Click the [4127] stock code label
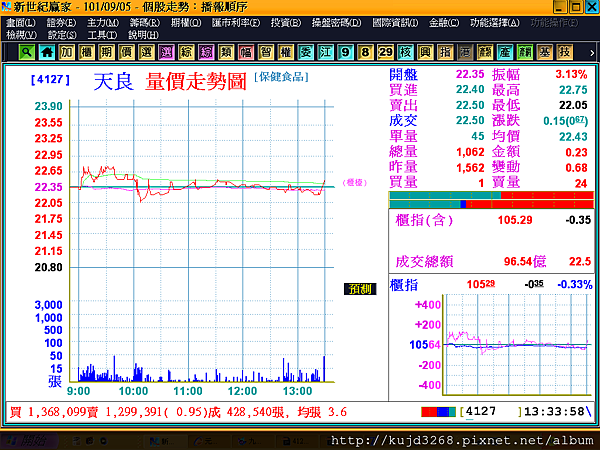Screen dimensions: 600x450 (50, 80)
